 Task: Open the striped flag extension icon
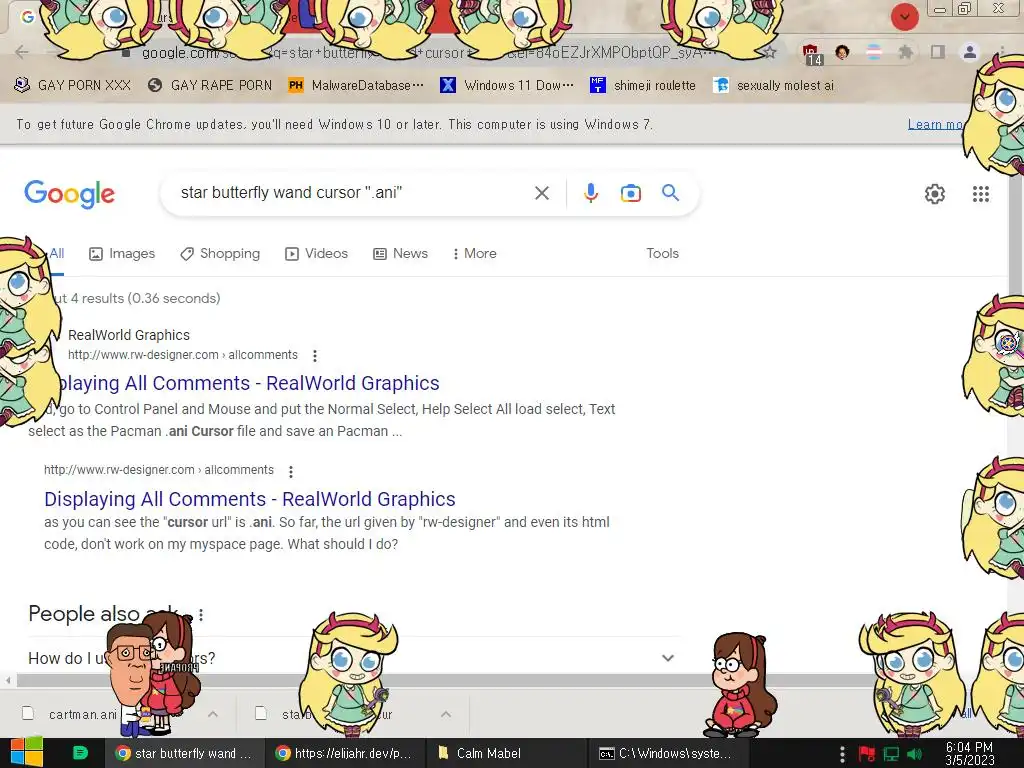pos(874,52)
